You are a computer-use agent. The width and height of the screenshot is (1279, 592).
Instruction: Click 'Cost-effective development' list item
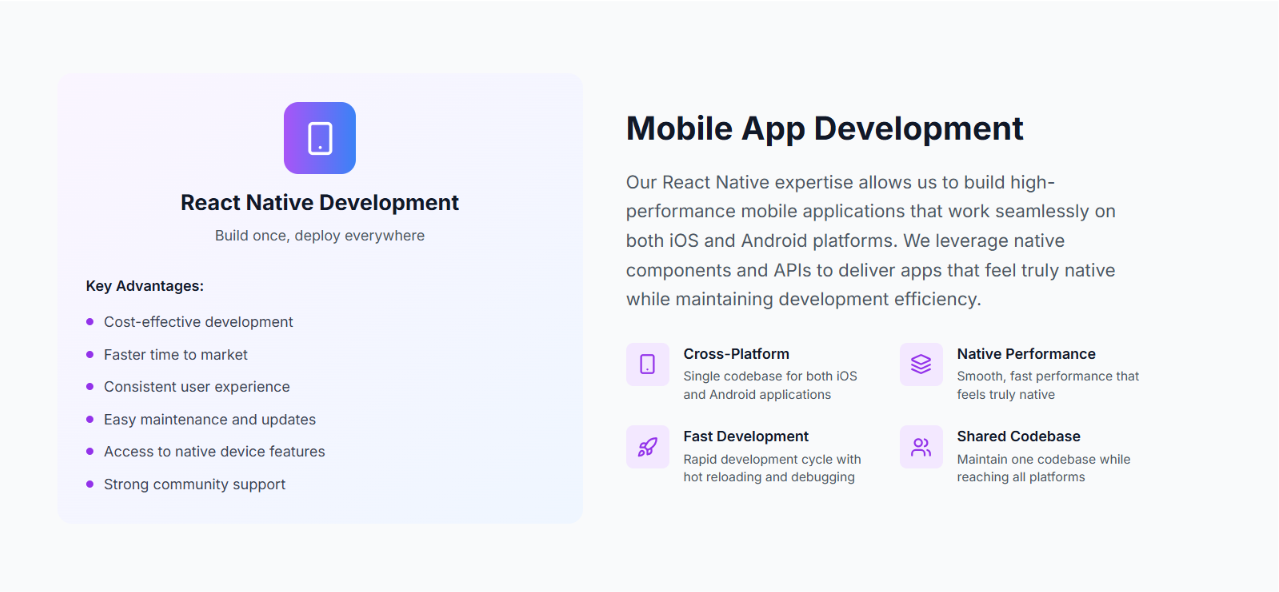tap(199, 322)
